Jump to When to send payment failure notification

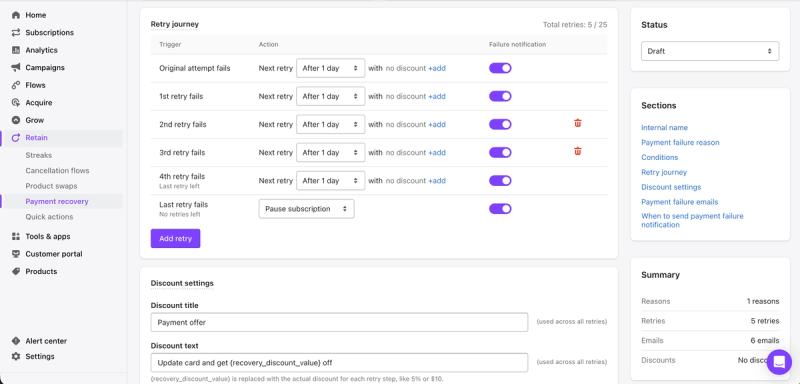(692, 220)
